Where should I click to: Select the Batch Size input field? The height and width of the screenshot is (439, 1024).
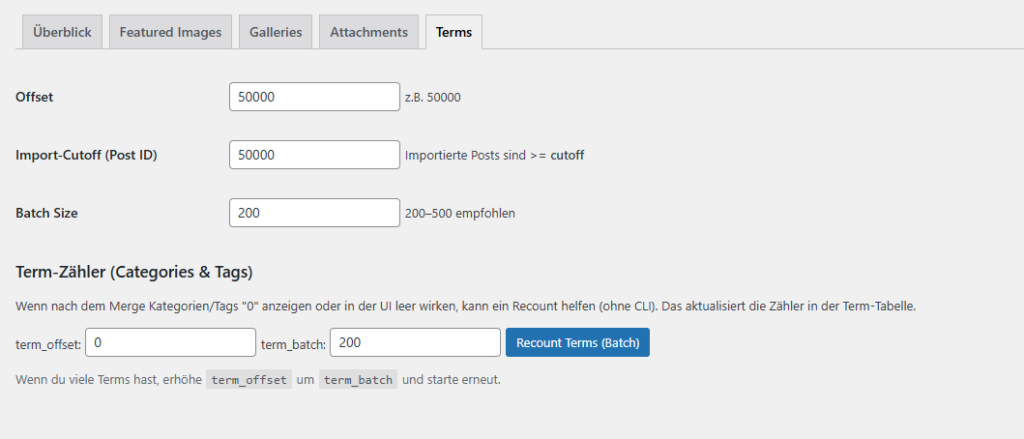(x=314, y=213)
